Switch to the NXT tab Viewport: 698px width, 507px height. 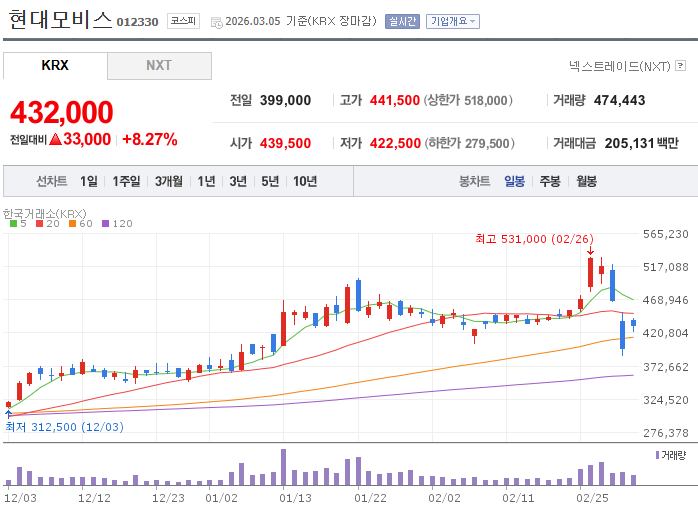click(159, 65)
